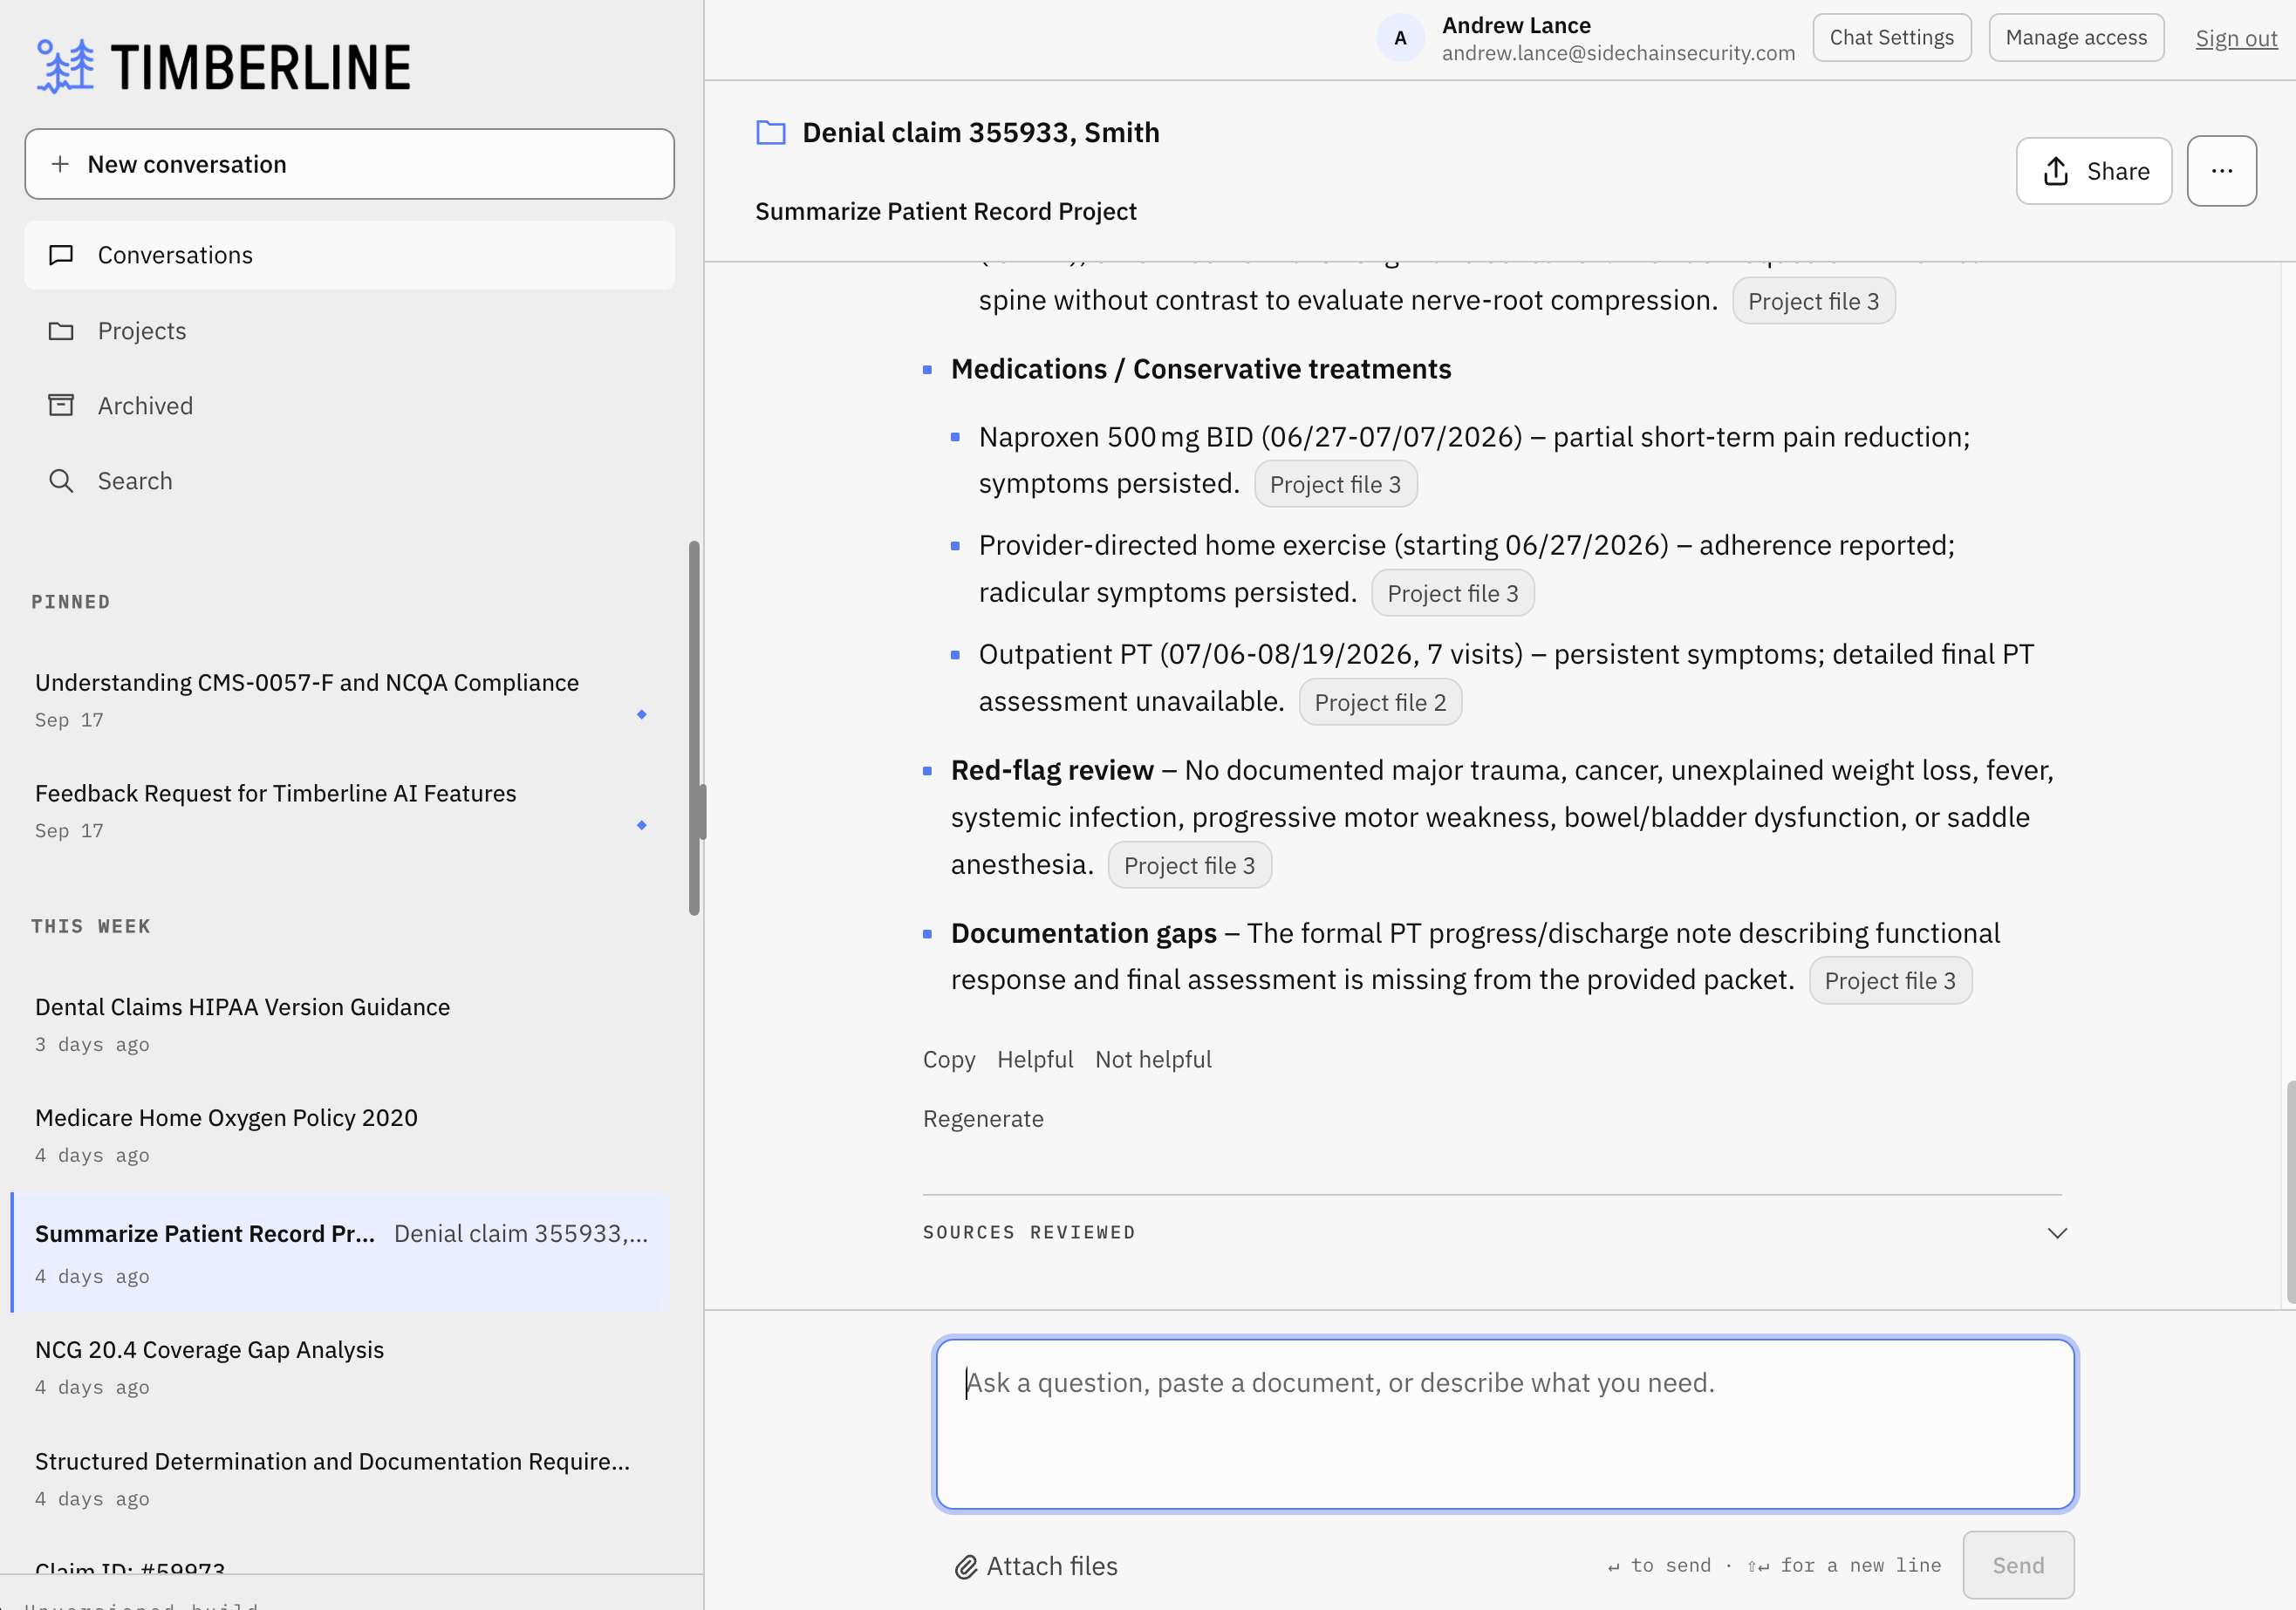Open Conversations via its chat bubble icon
Viewport: 2296px width, 1610px height.
(x=61, y=255)
